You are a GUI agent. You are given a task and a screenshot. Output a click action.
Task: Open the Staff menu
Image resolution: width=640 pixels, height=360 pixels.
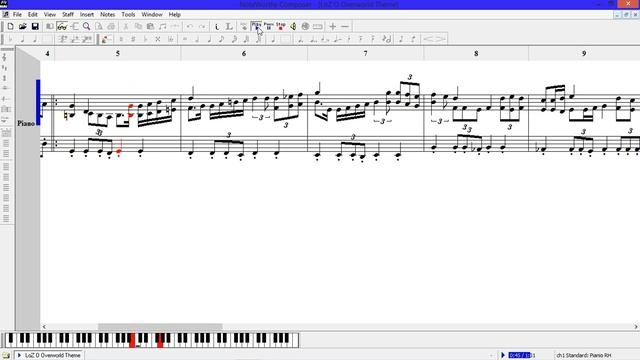tap(68, 14)
